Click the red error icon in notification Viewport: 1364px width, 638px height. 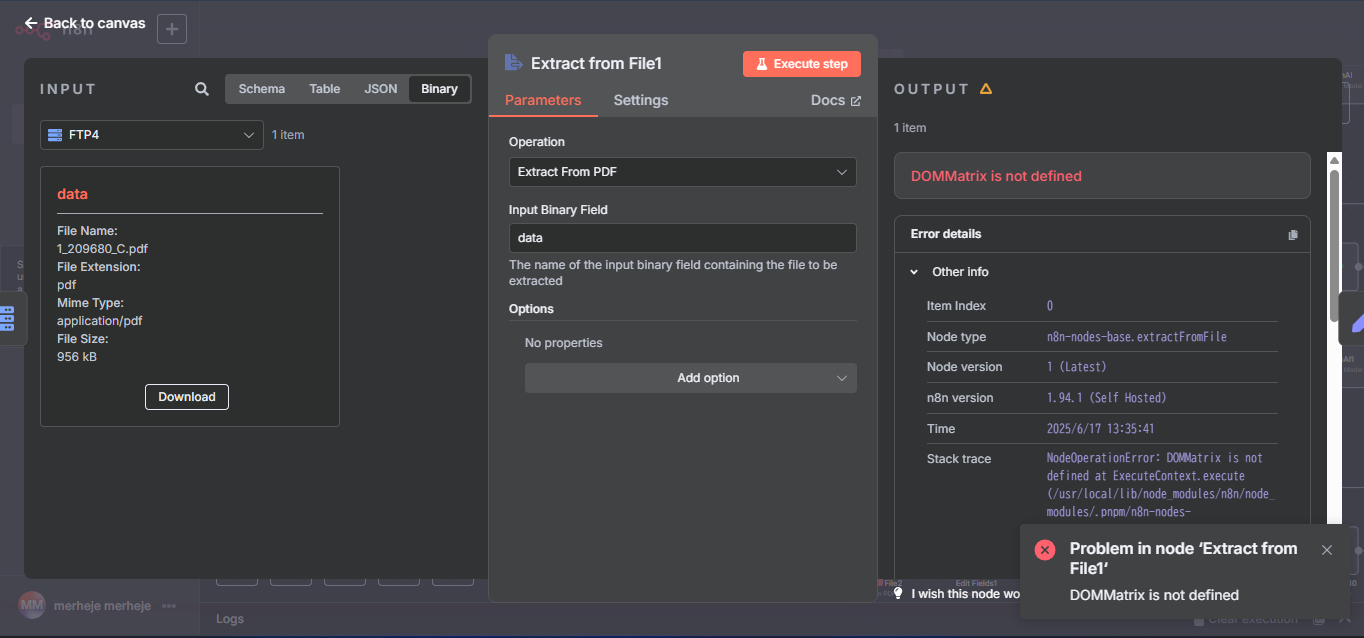tap(1045, 549)
